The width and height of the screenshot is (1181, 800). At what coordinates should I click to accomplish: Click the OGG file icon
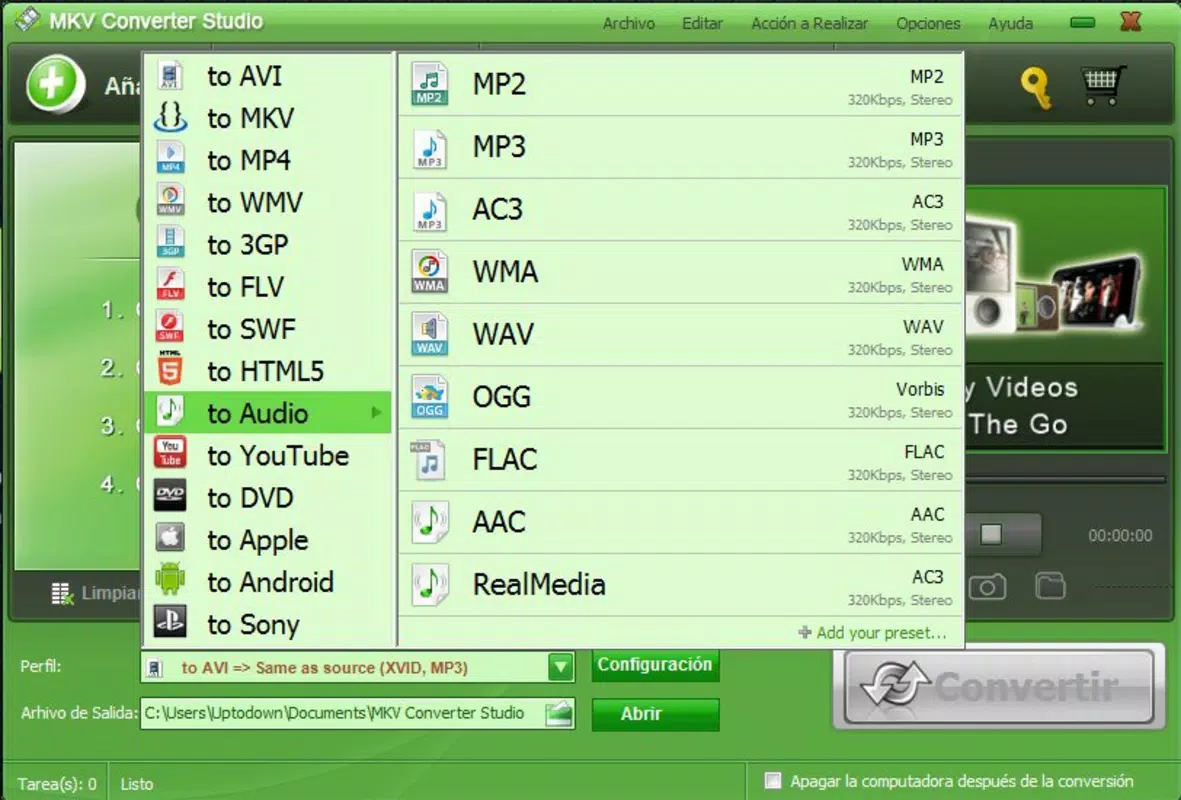coord(429,397)
